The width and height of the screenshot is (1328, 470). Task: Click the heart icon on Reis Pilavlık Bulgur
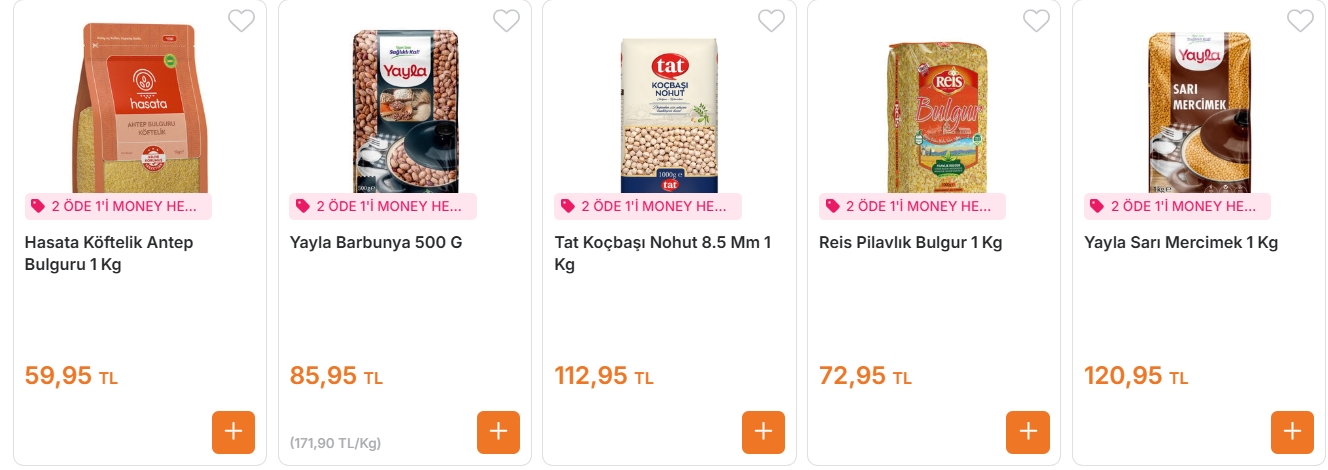pyautogui.click(x=1036, y=20)
